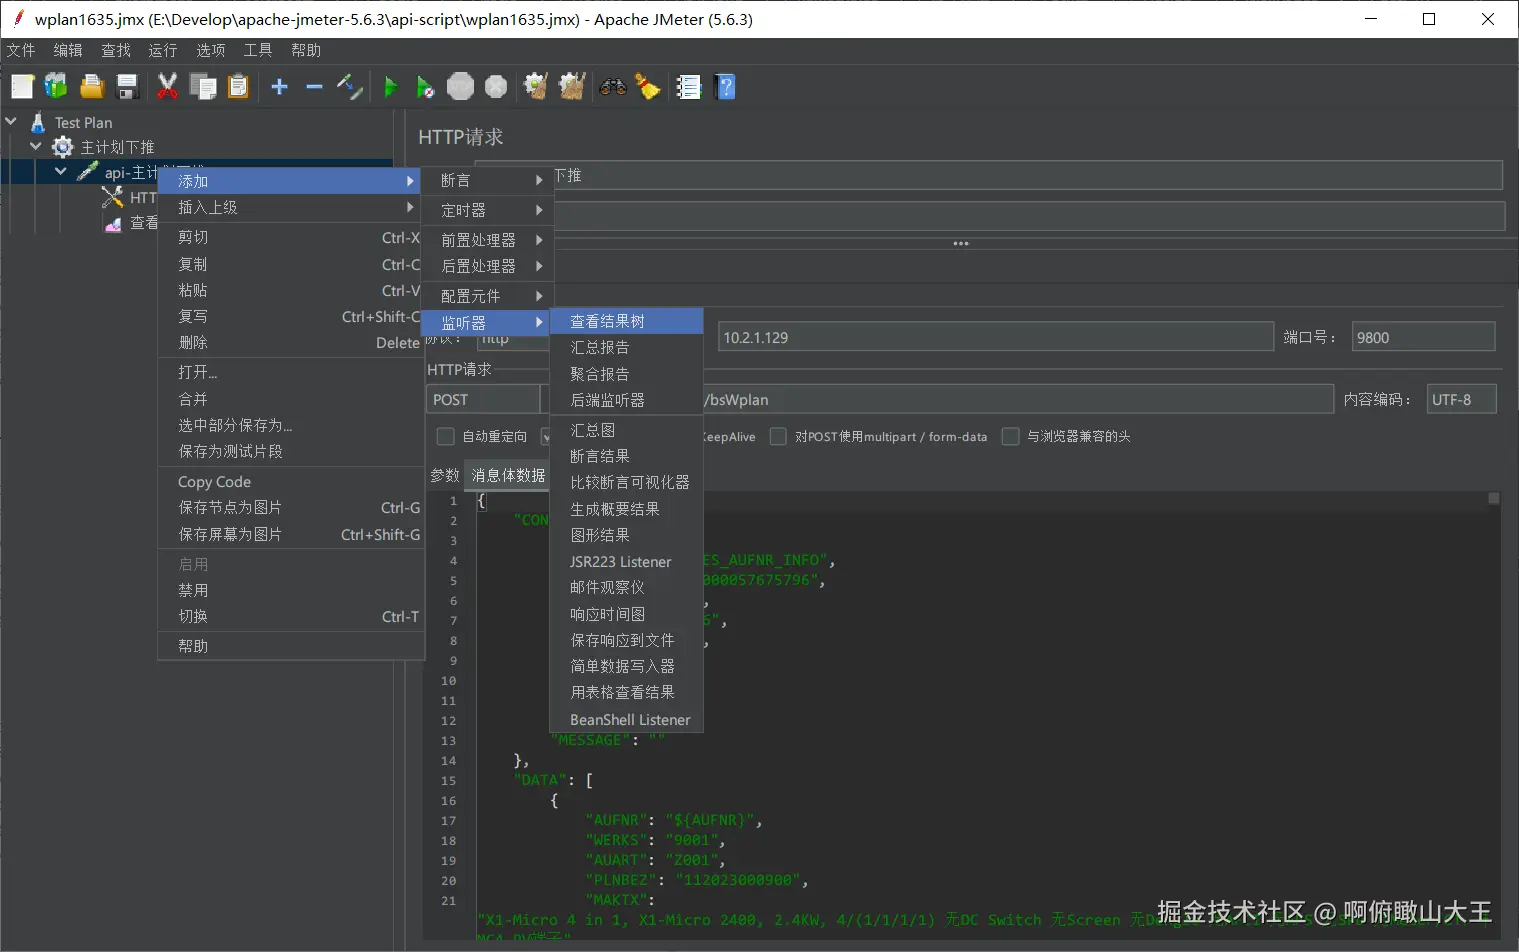
Task: Click Copy Code in context menu
Action: point(291,481)
